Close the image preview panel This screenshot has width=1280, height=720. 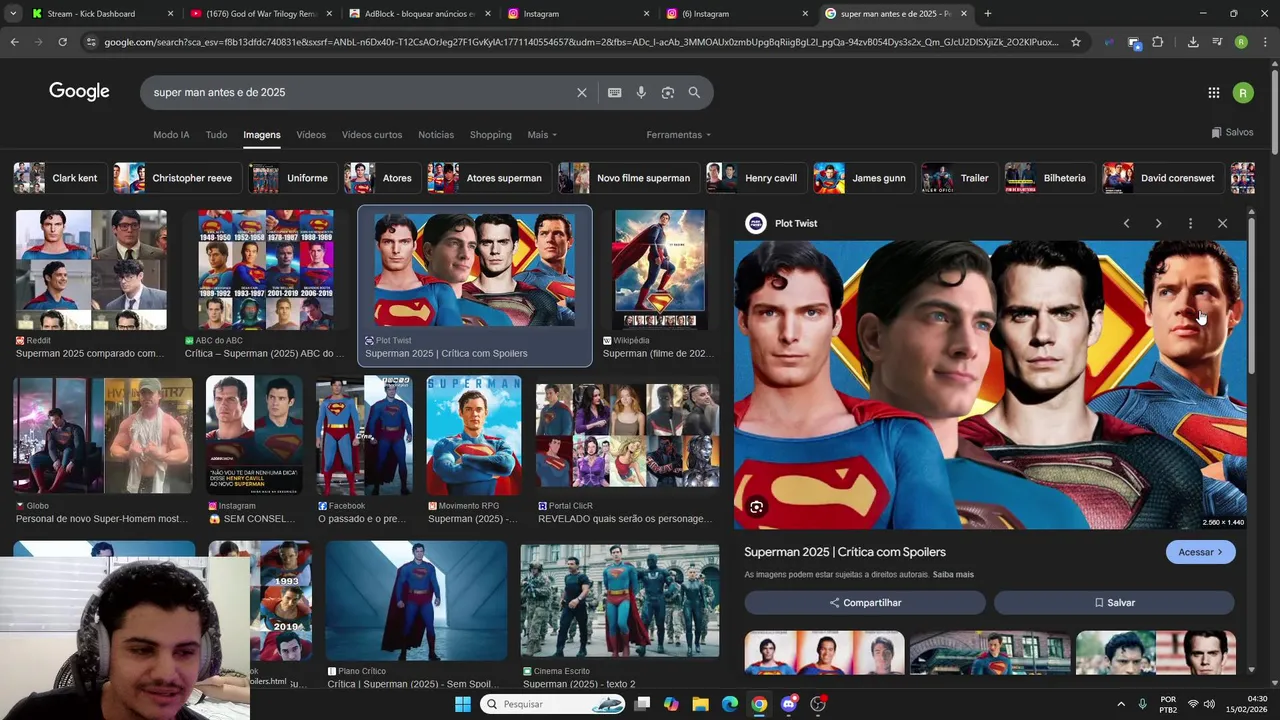pyautogui.click(x=1222, y=223)
